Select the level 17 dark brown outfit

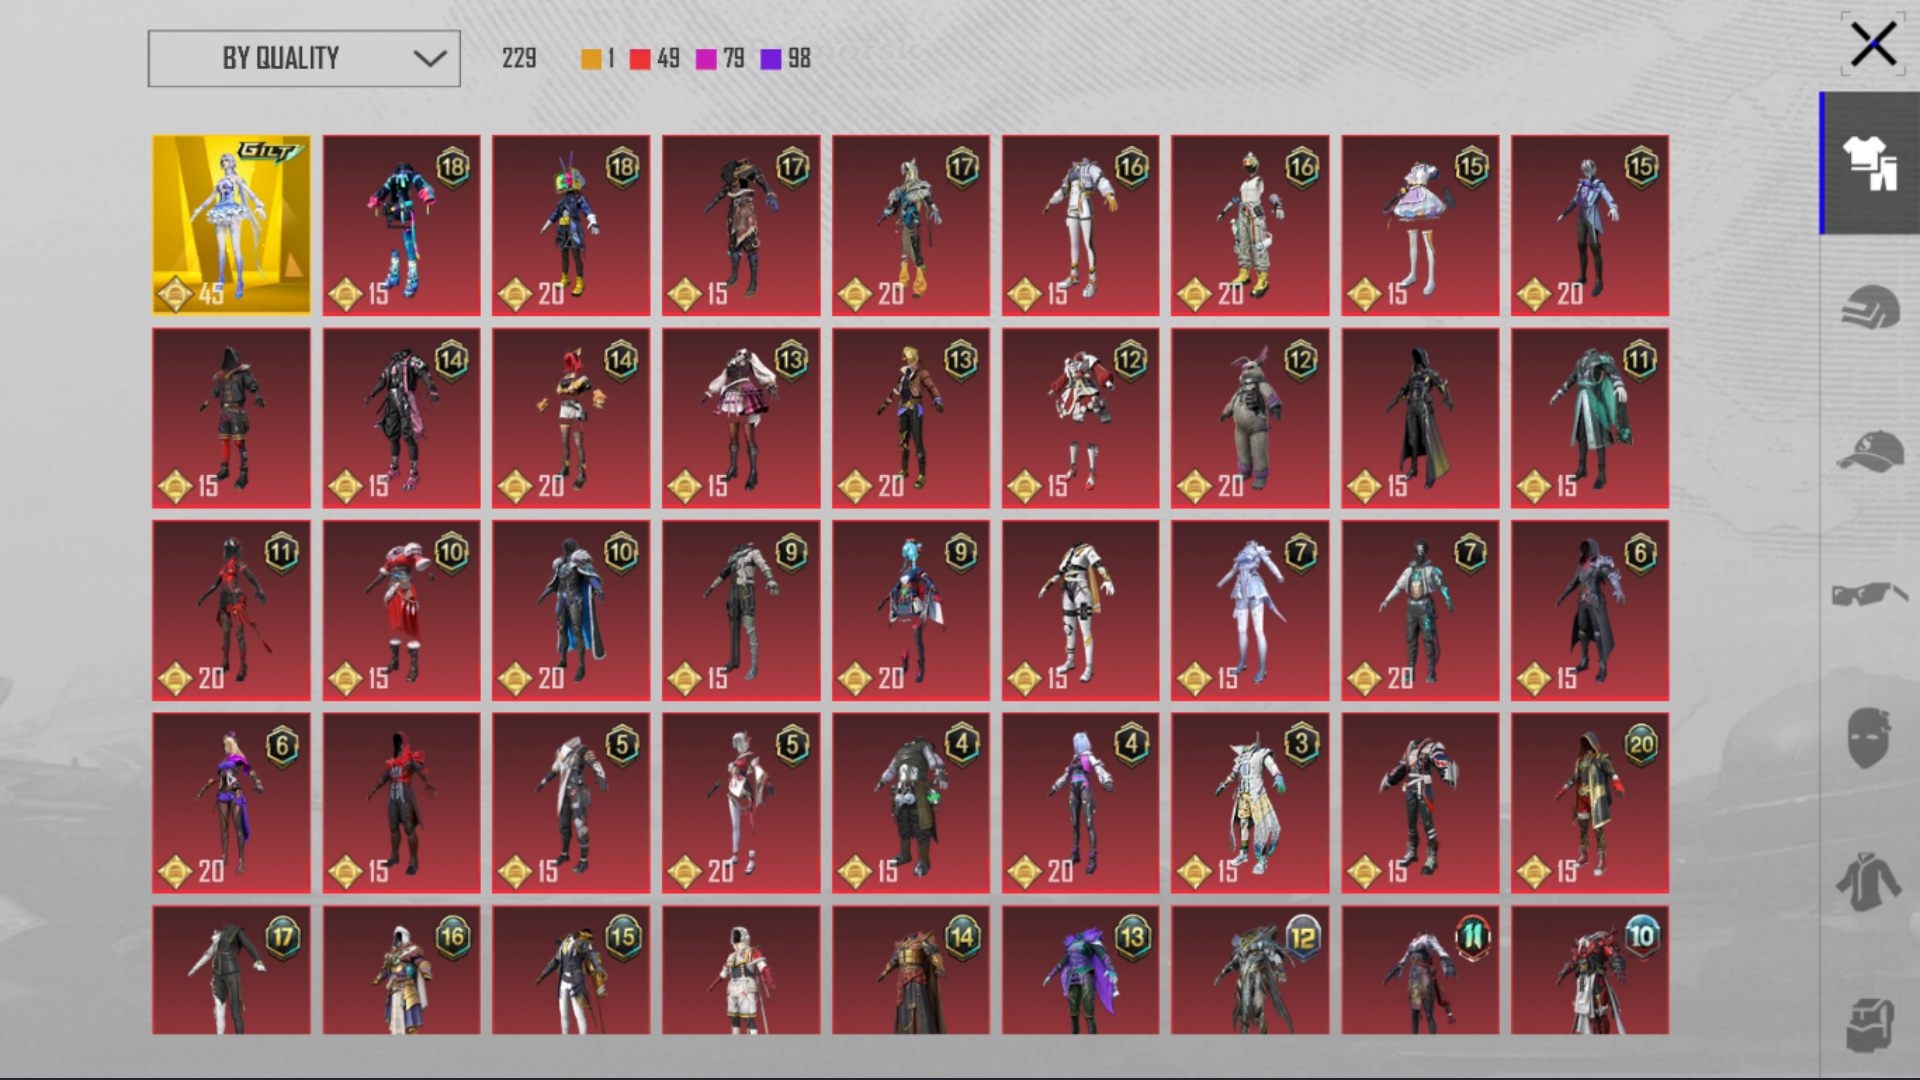tap(741, 225)
